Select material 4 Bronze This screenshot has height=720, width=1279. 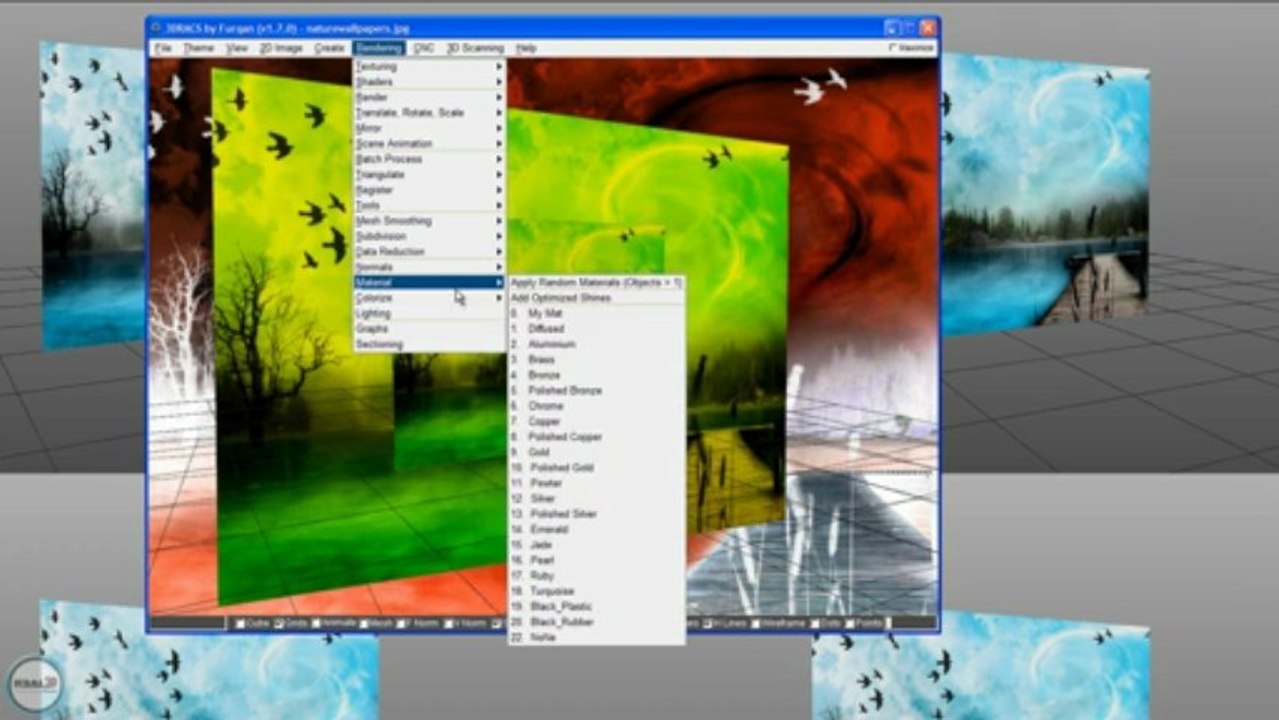(x=596, y=375)
